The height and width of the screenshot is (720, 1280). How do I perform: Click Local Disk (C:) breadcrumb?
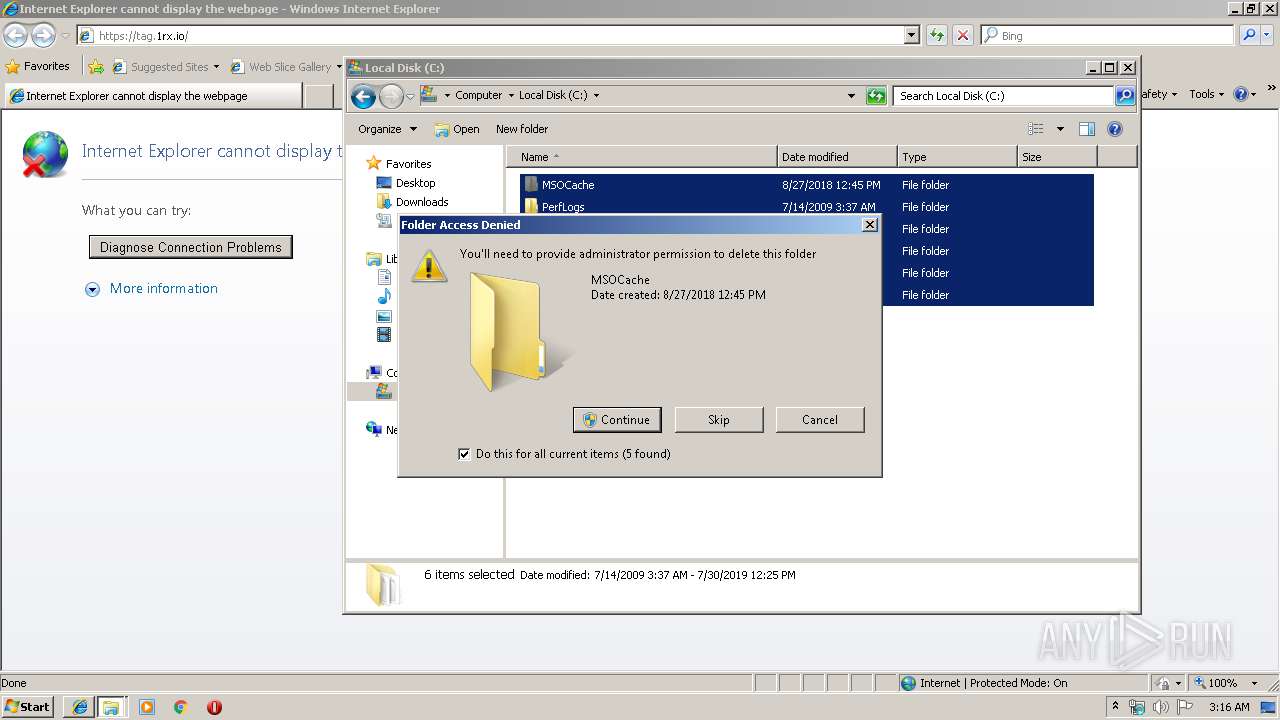point(553,96)
